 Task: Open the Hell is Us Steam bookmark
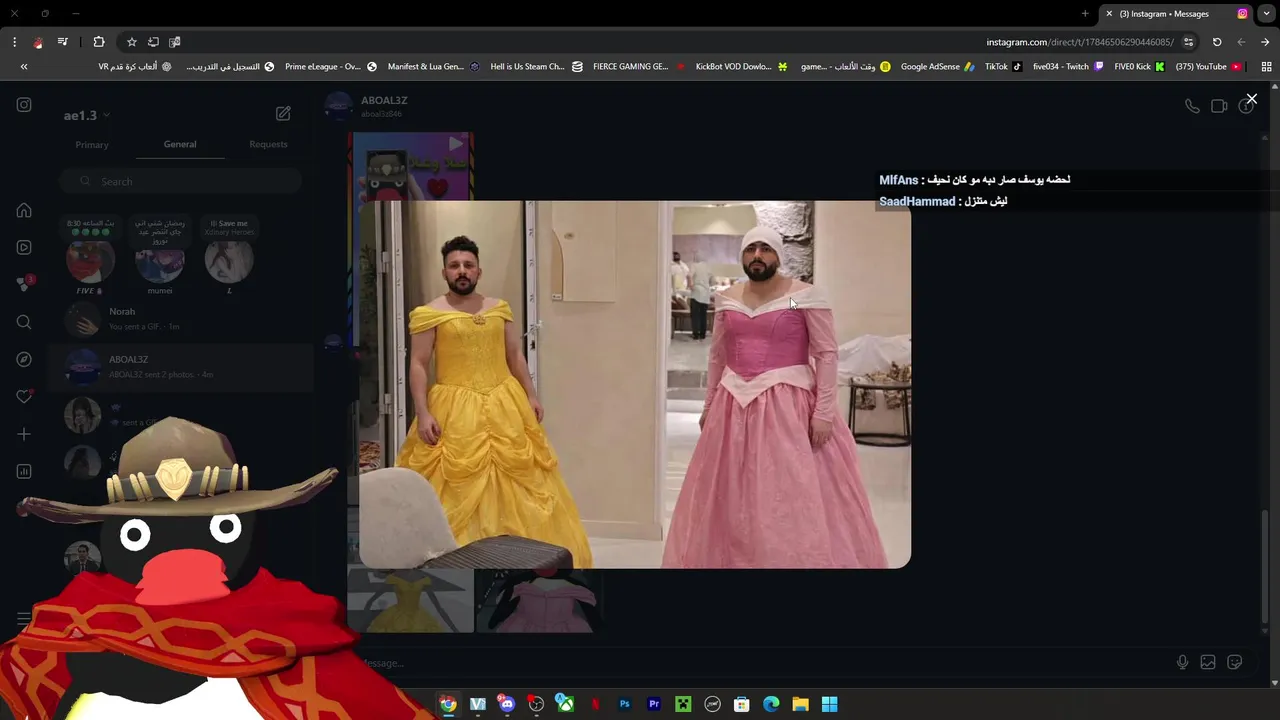point(536,67)
